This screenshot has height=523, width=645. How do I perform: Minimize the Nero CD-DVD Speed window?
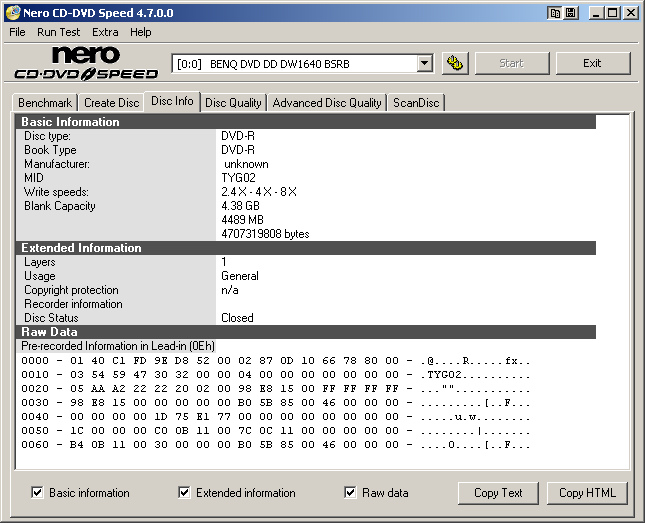click(596, 13)
